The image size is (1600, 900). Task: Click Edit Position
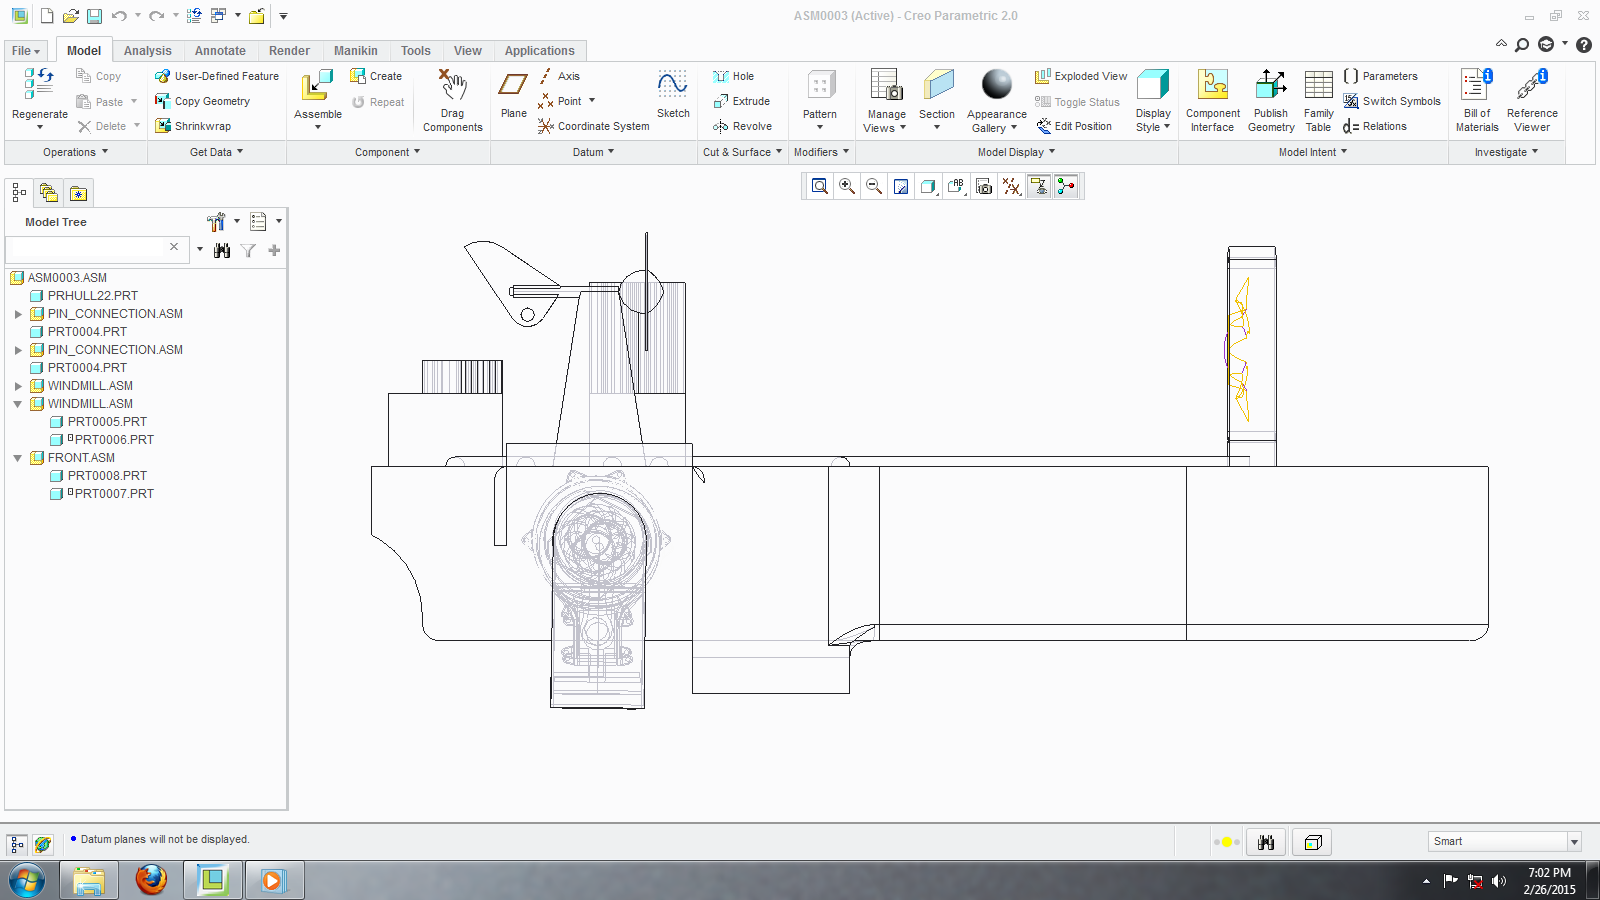[x=1074, y=126]
